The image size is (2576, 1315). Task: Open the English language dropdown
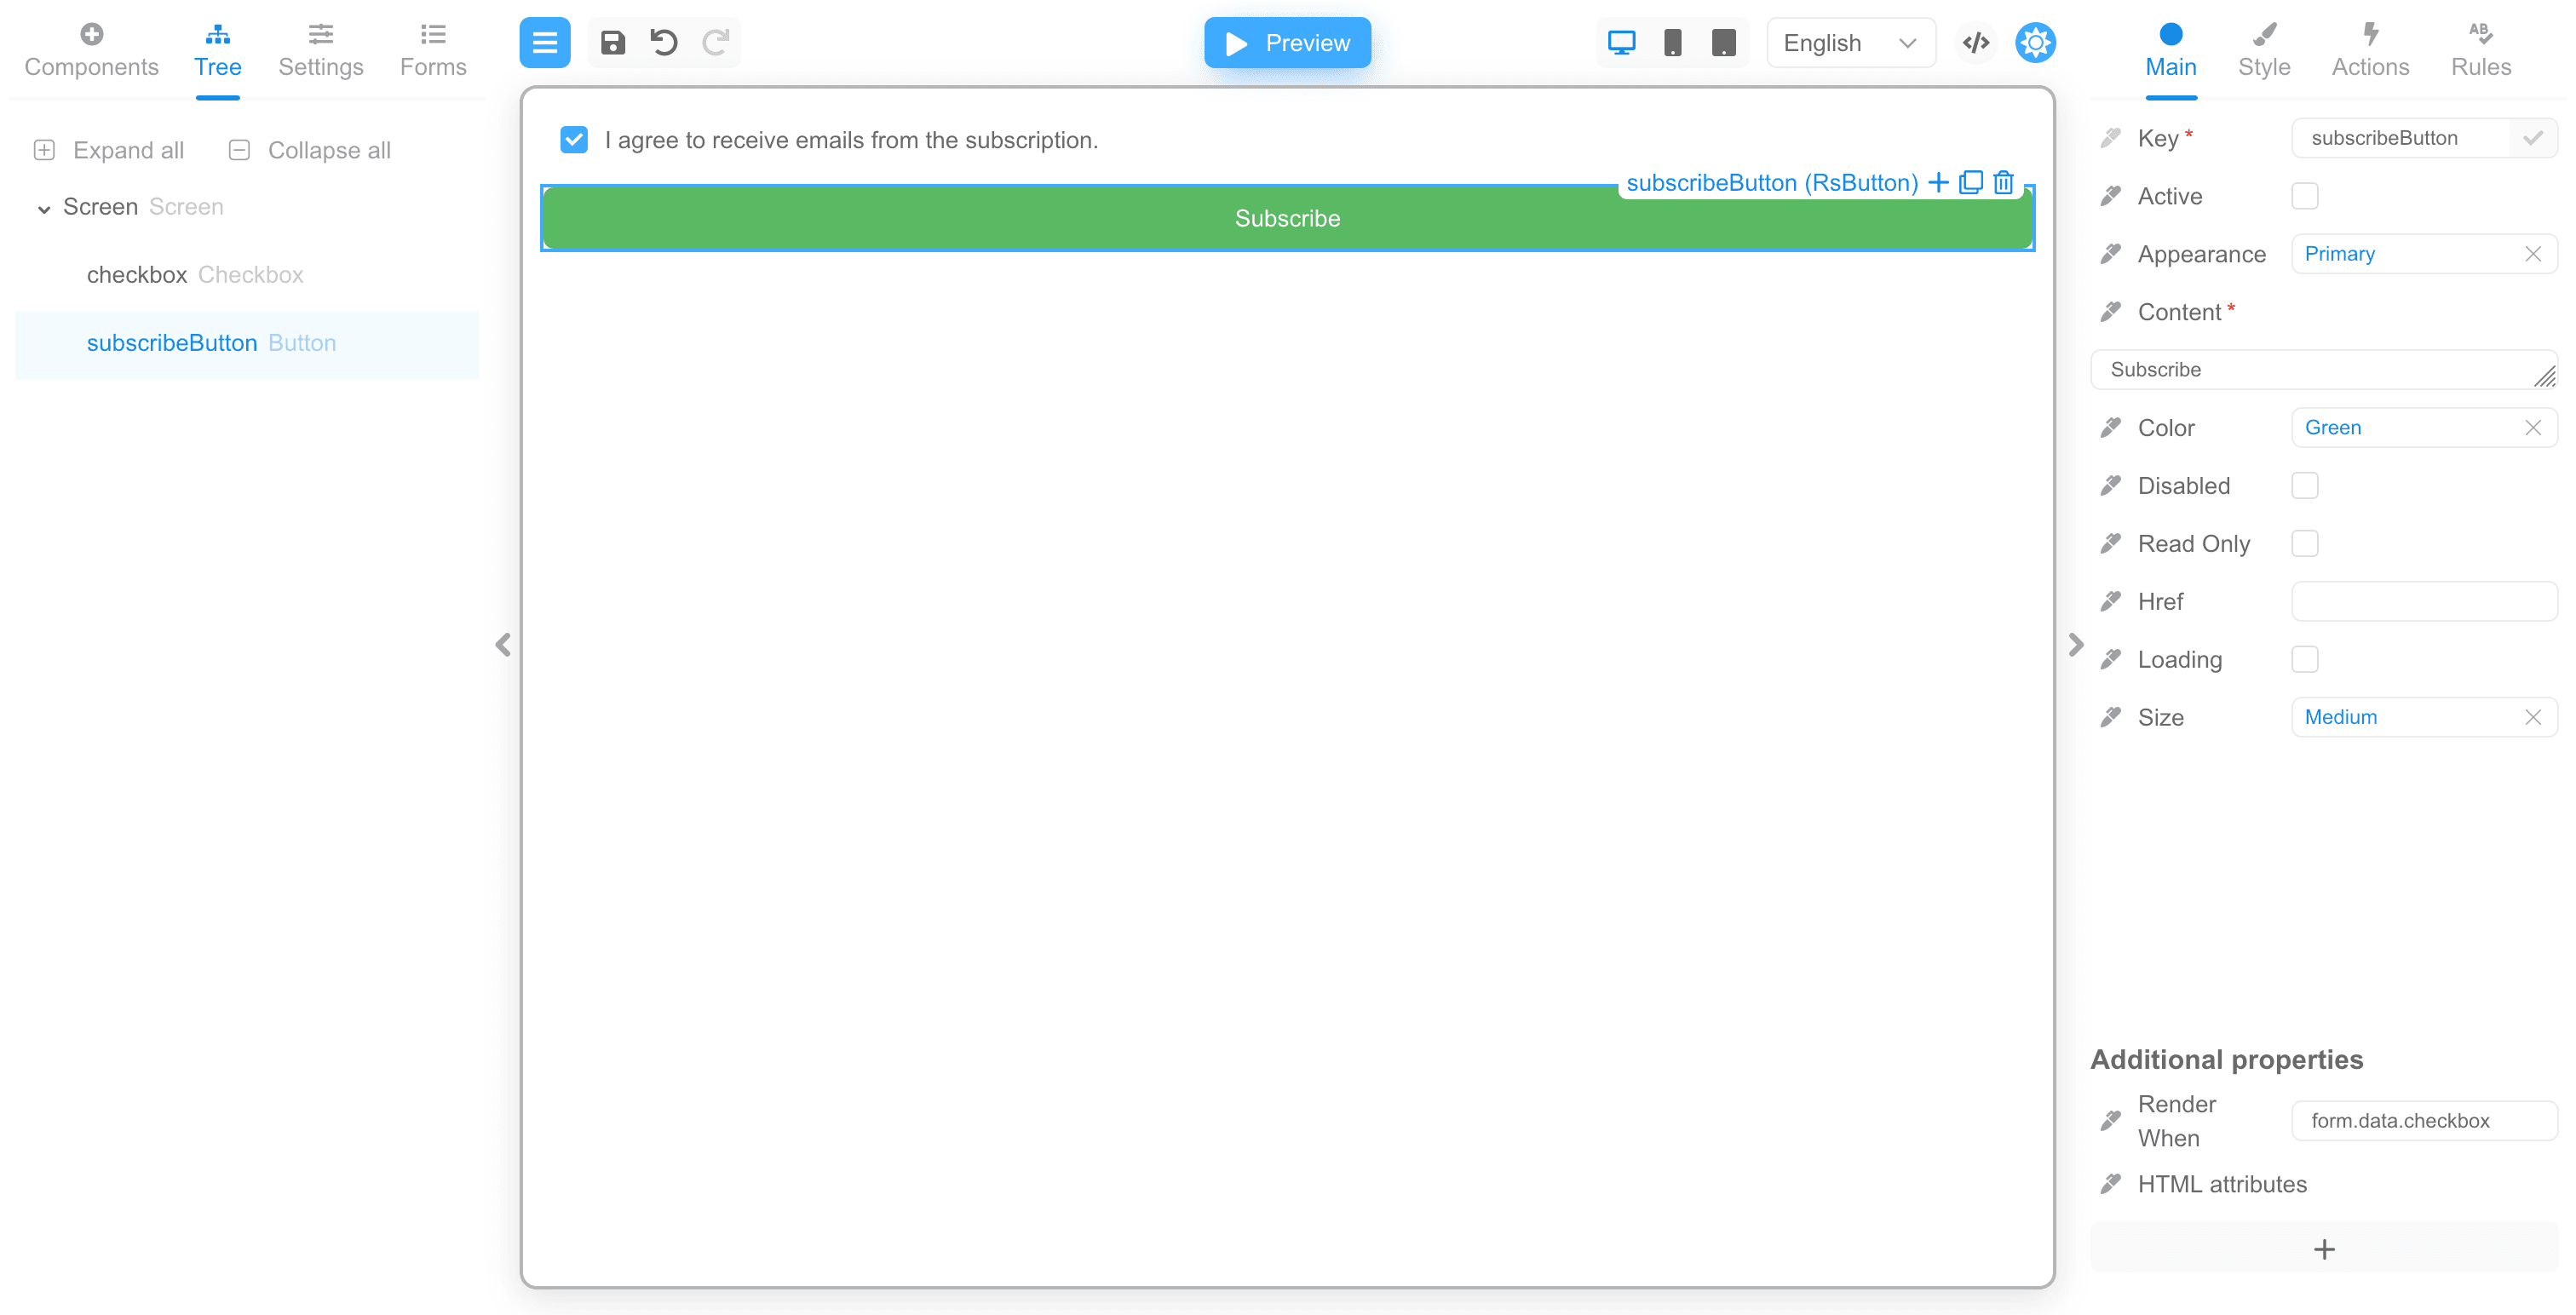[x=1850, y=43]
